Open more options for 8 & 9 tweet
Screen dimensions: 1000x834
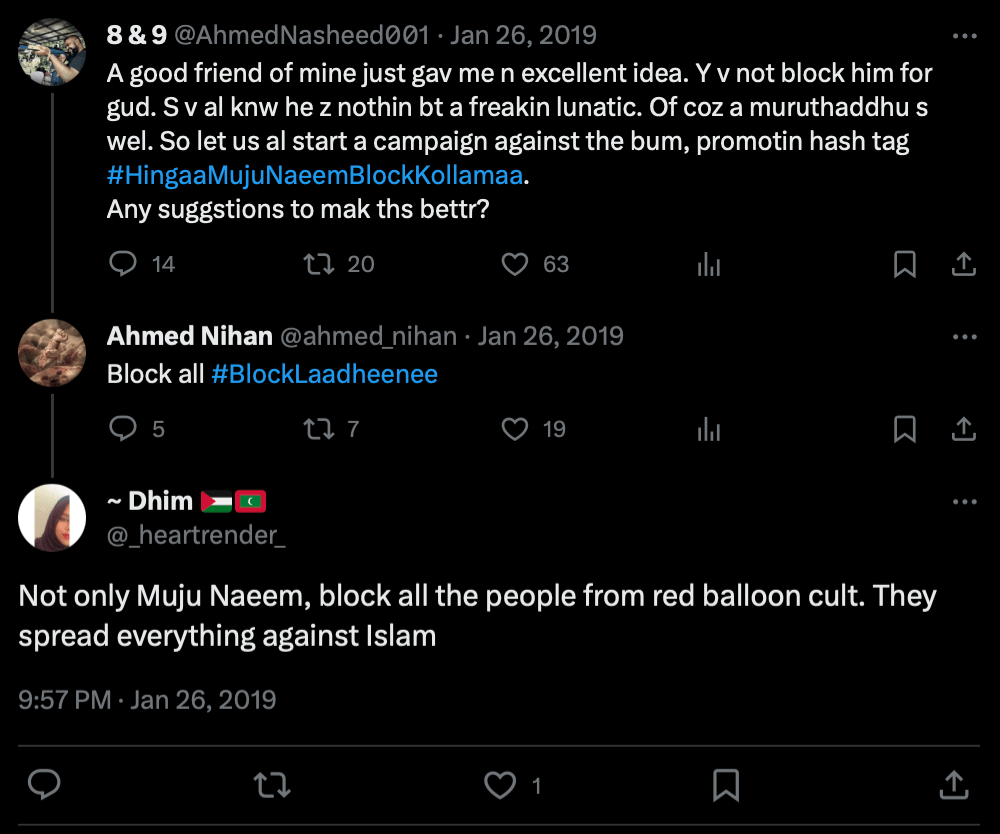click(964, 36)
